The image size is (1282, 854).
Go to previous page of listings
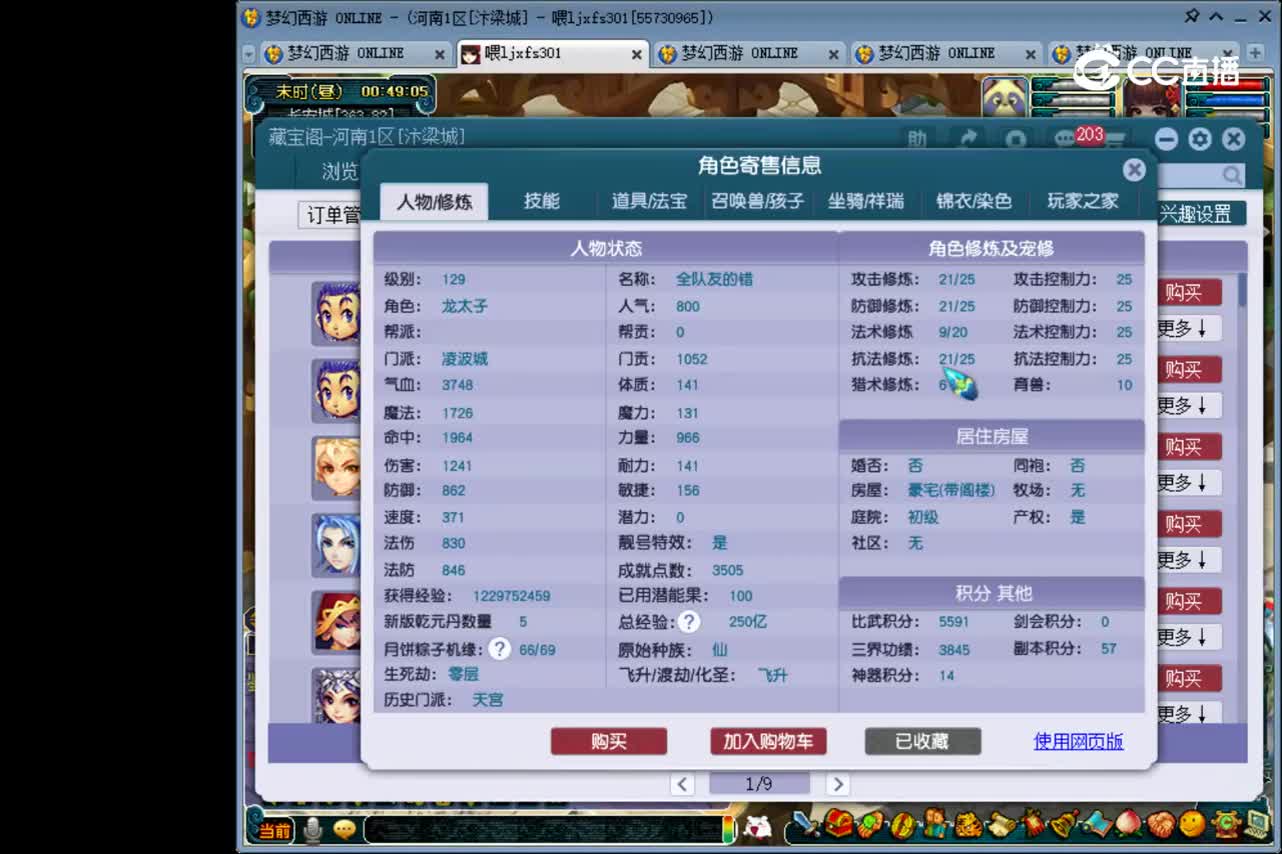coord(682,784)
